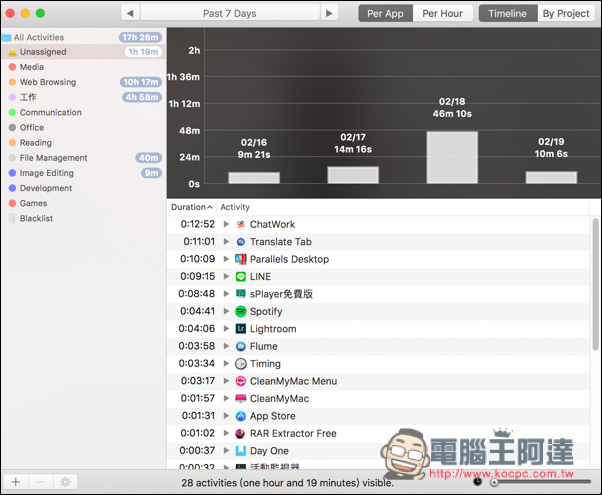This screenshot has width=602, height=495.
Task: Switch to By Project view
Action: [566, 13]
